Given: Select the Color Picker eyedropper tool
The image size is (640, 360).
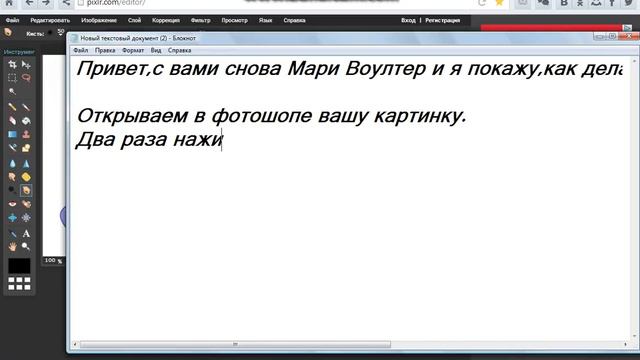Looking at the screenshot, I should (12, 233).
